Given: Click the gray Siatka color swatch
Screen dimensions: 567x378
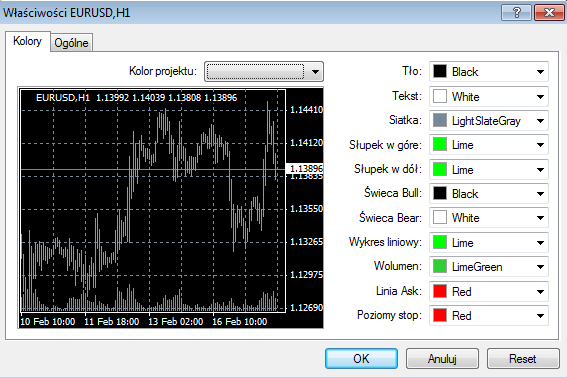Looking at the screenshot, I should [440, 120].
